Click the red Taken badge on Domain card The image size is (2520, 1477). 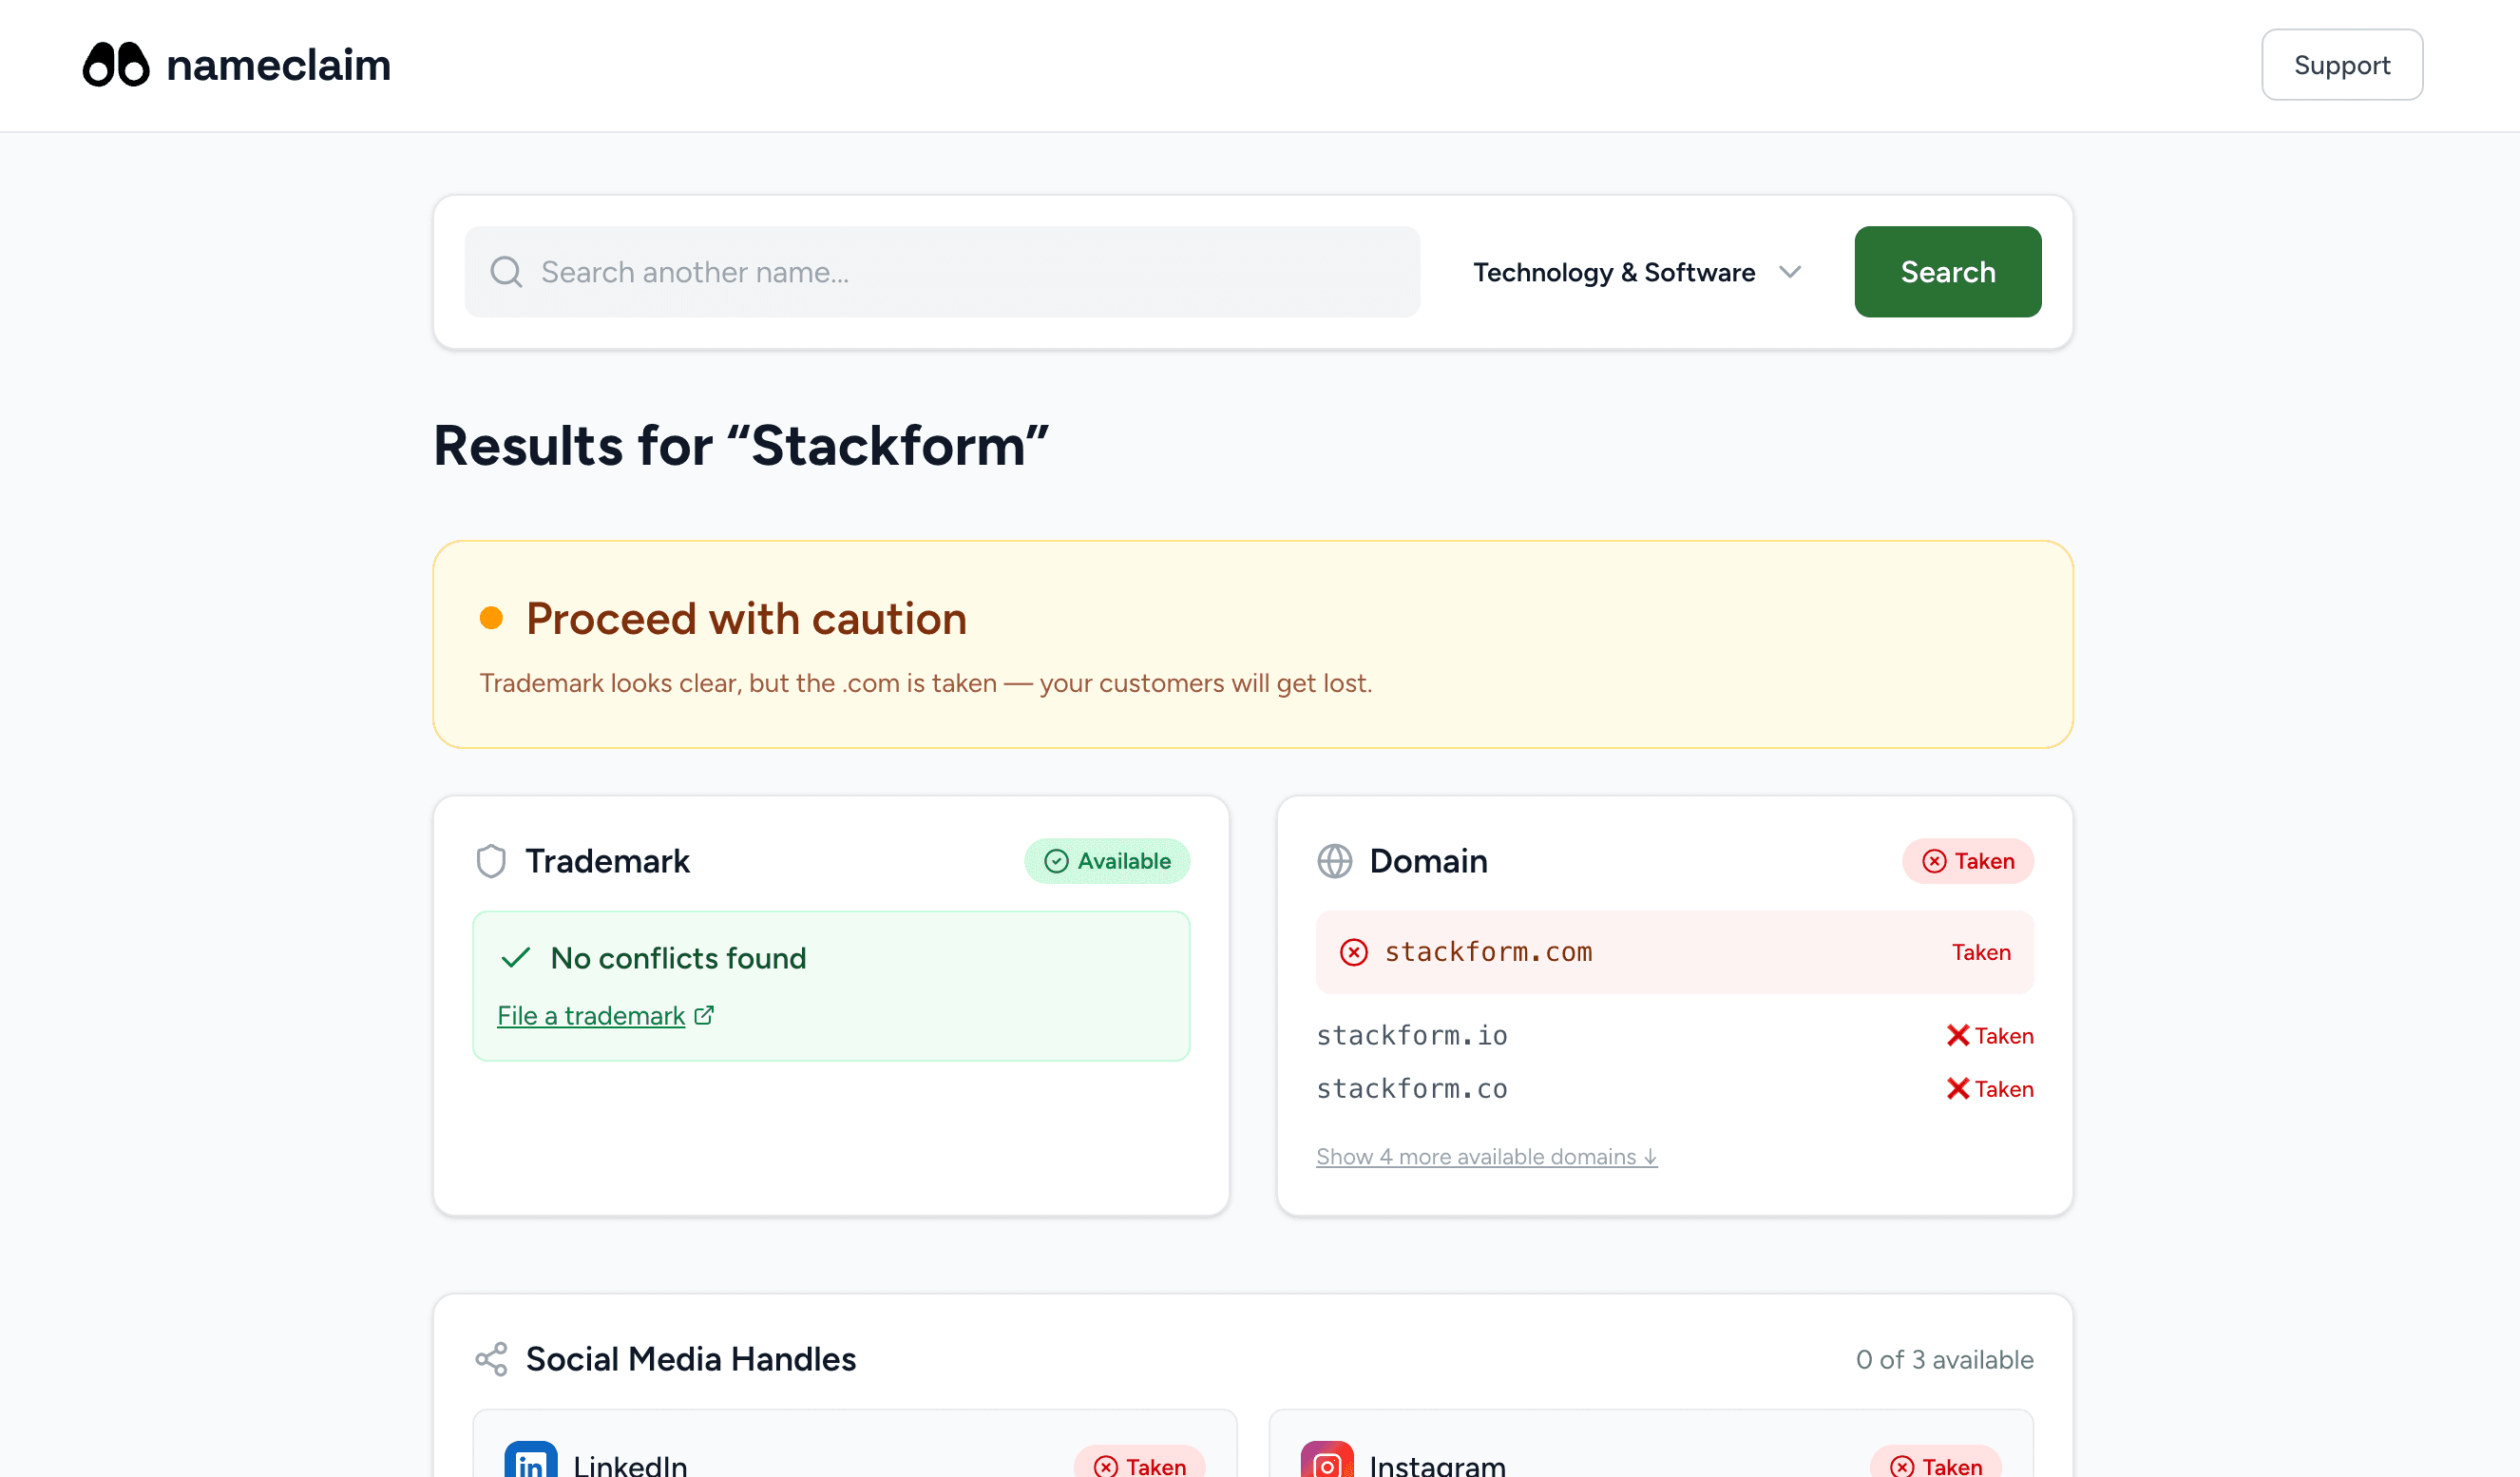click(1967, 861)
